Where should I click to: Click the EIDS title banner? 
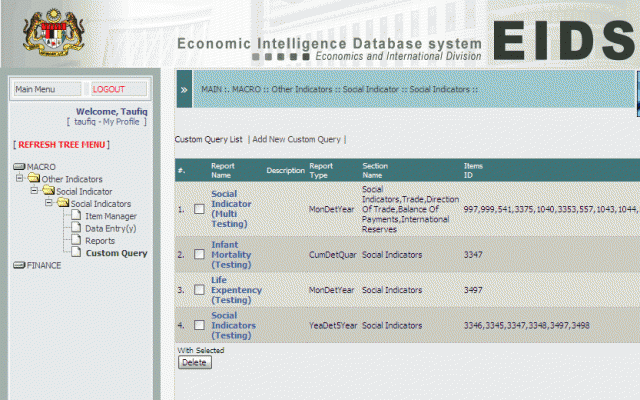point(565,40)
